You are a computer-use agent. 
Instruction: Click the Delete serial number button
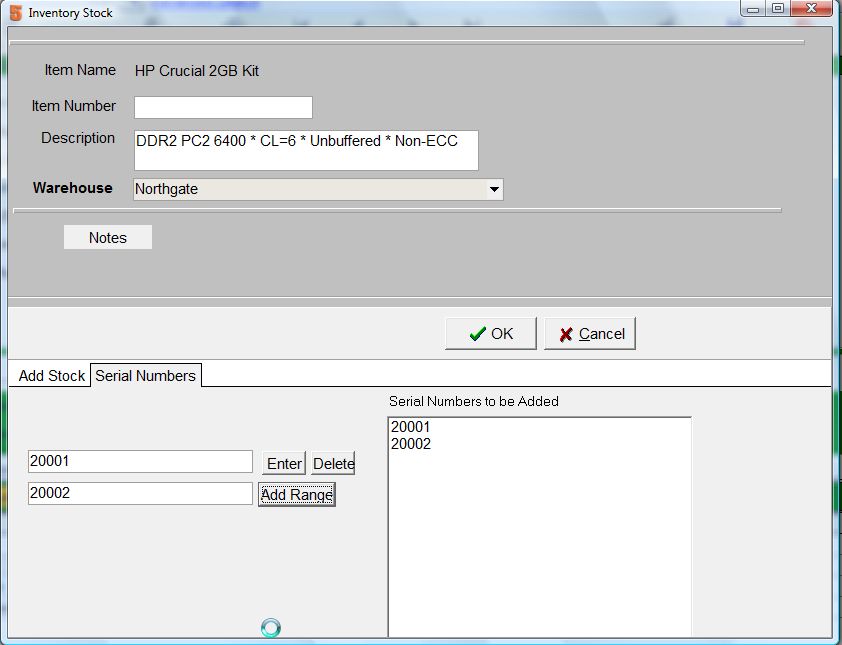(333, 463)
